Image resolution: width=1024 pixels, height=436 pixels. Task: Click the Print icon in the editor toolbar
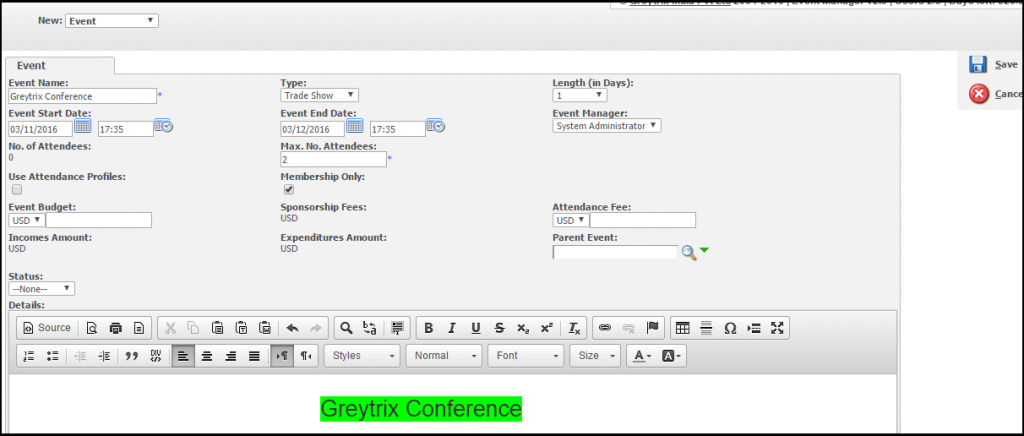coord(116,328)
